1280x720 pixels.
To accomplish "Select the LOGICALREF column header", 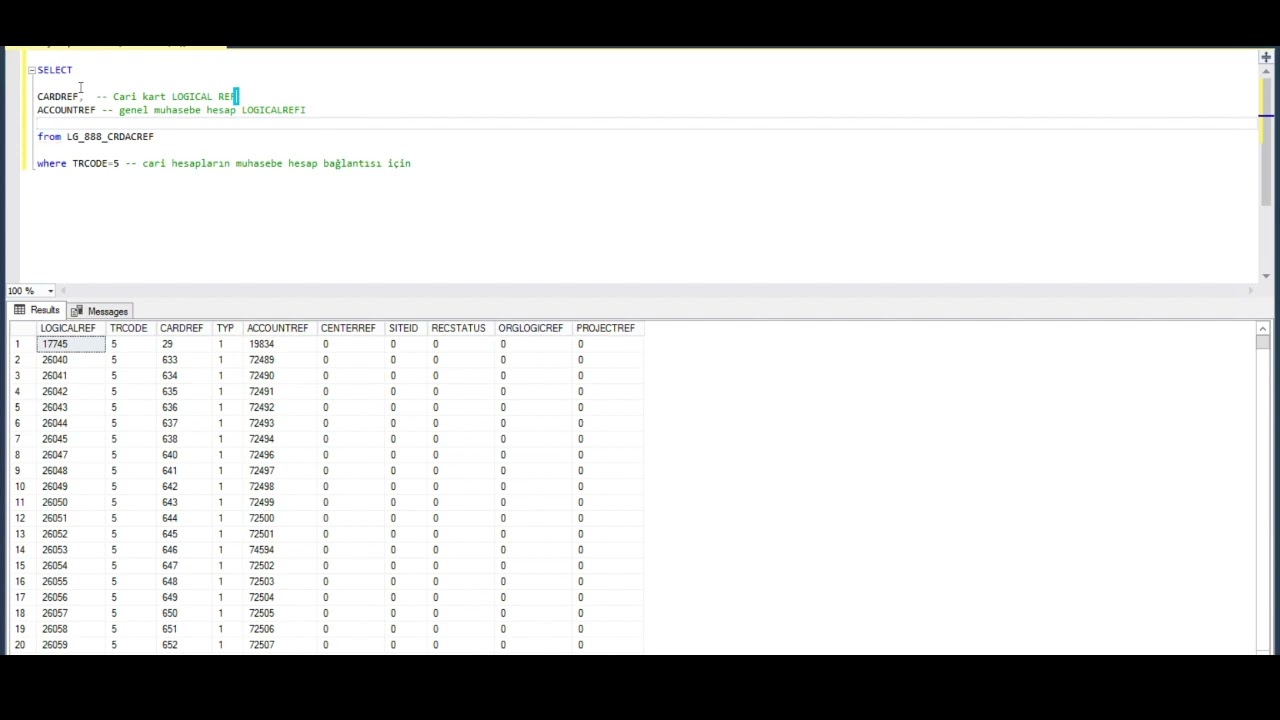I will [68, 328].
